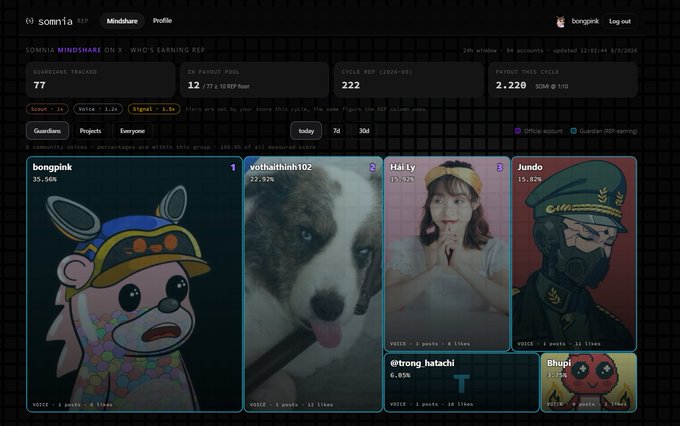Click the bongpink username in header

click(585, 21)
